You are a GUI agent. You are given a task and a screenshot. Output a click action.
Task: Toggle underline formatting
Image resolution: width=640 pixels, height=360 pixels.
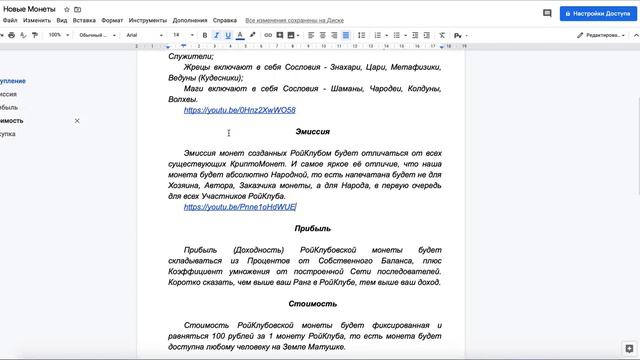tap(228, 36)
